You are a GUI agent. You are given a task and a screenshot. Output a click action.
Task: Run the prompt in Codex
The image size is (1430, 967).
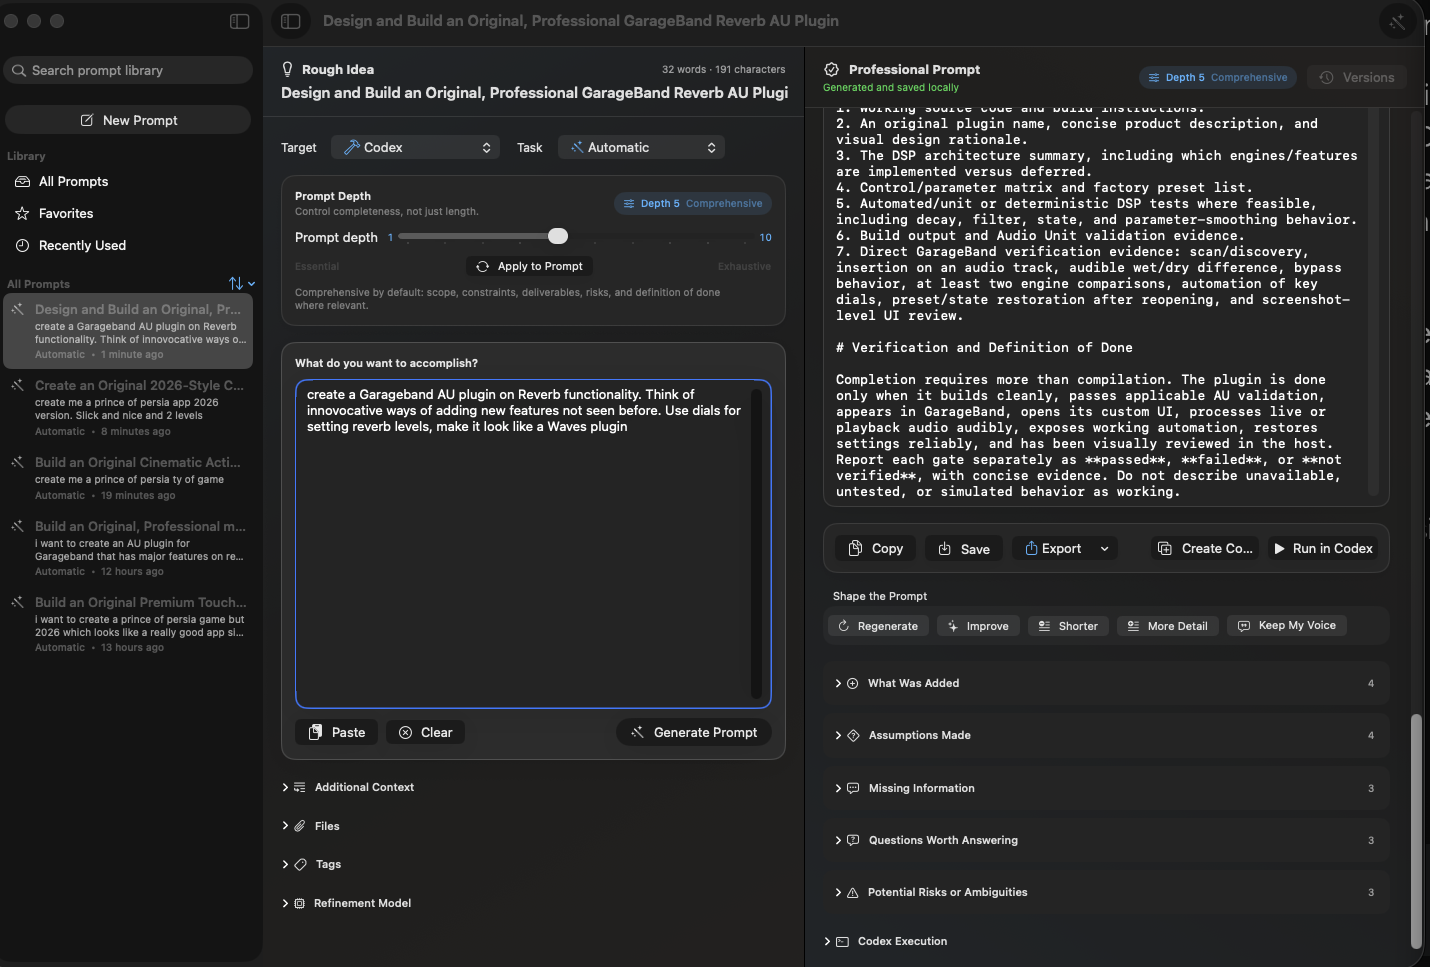point(1323,549)
